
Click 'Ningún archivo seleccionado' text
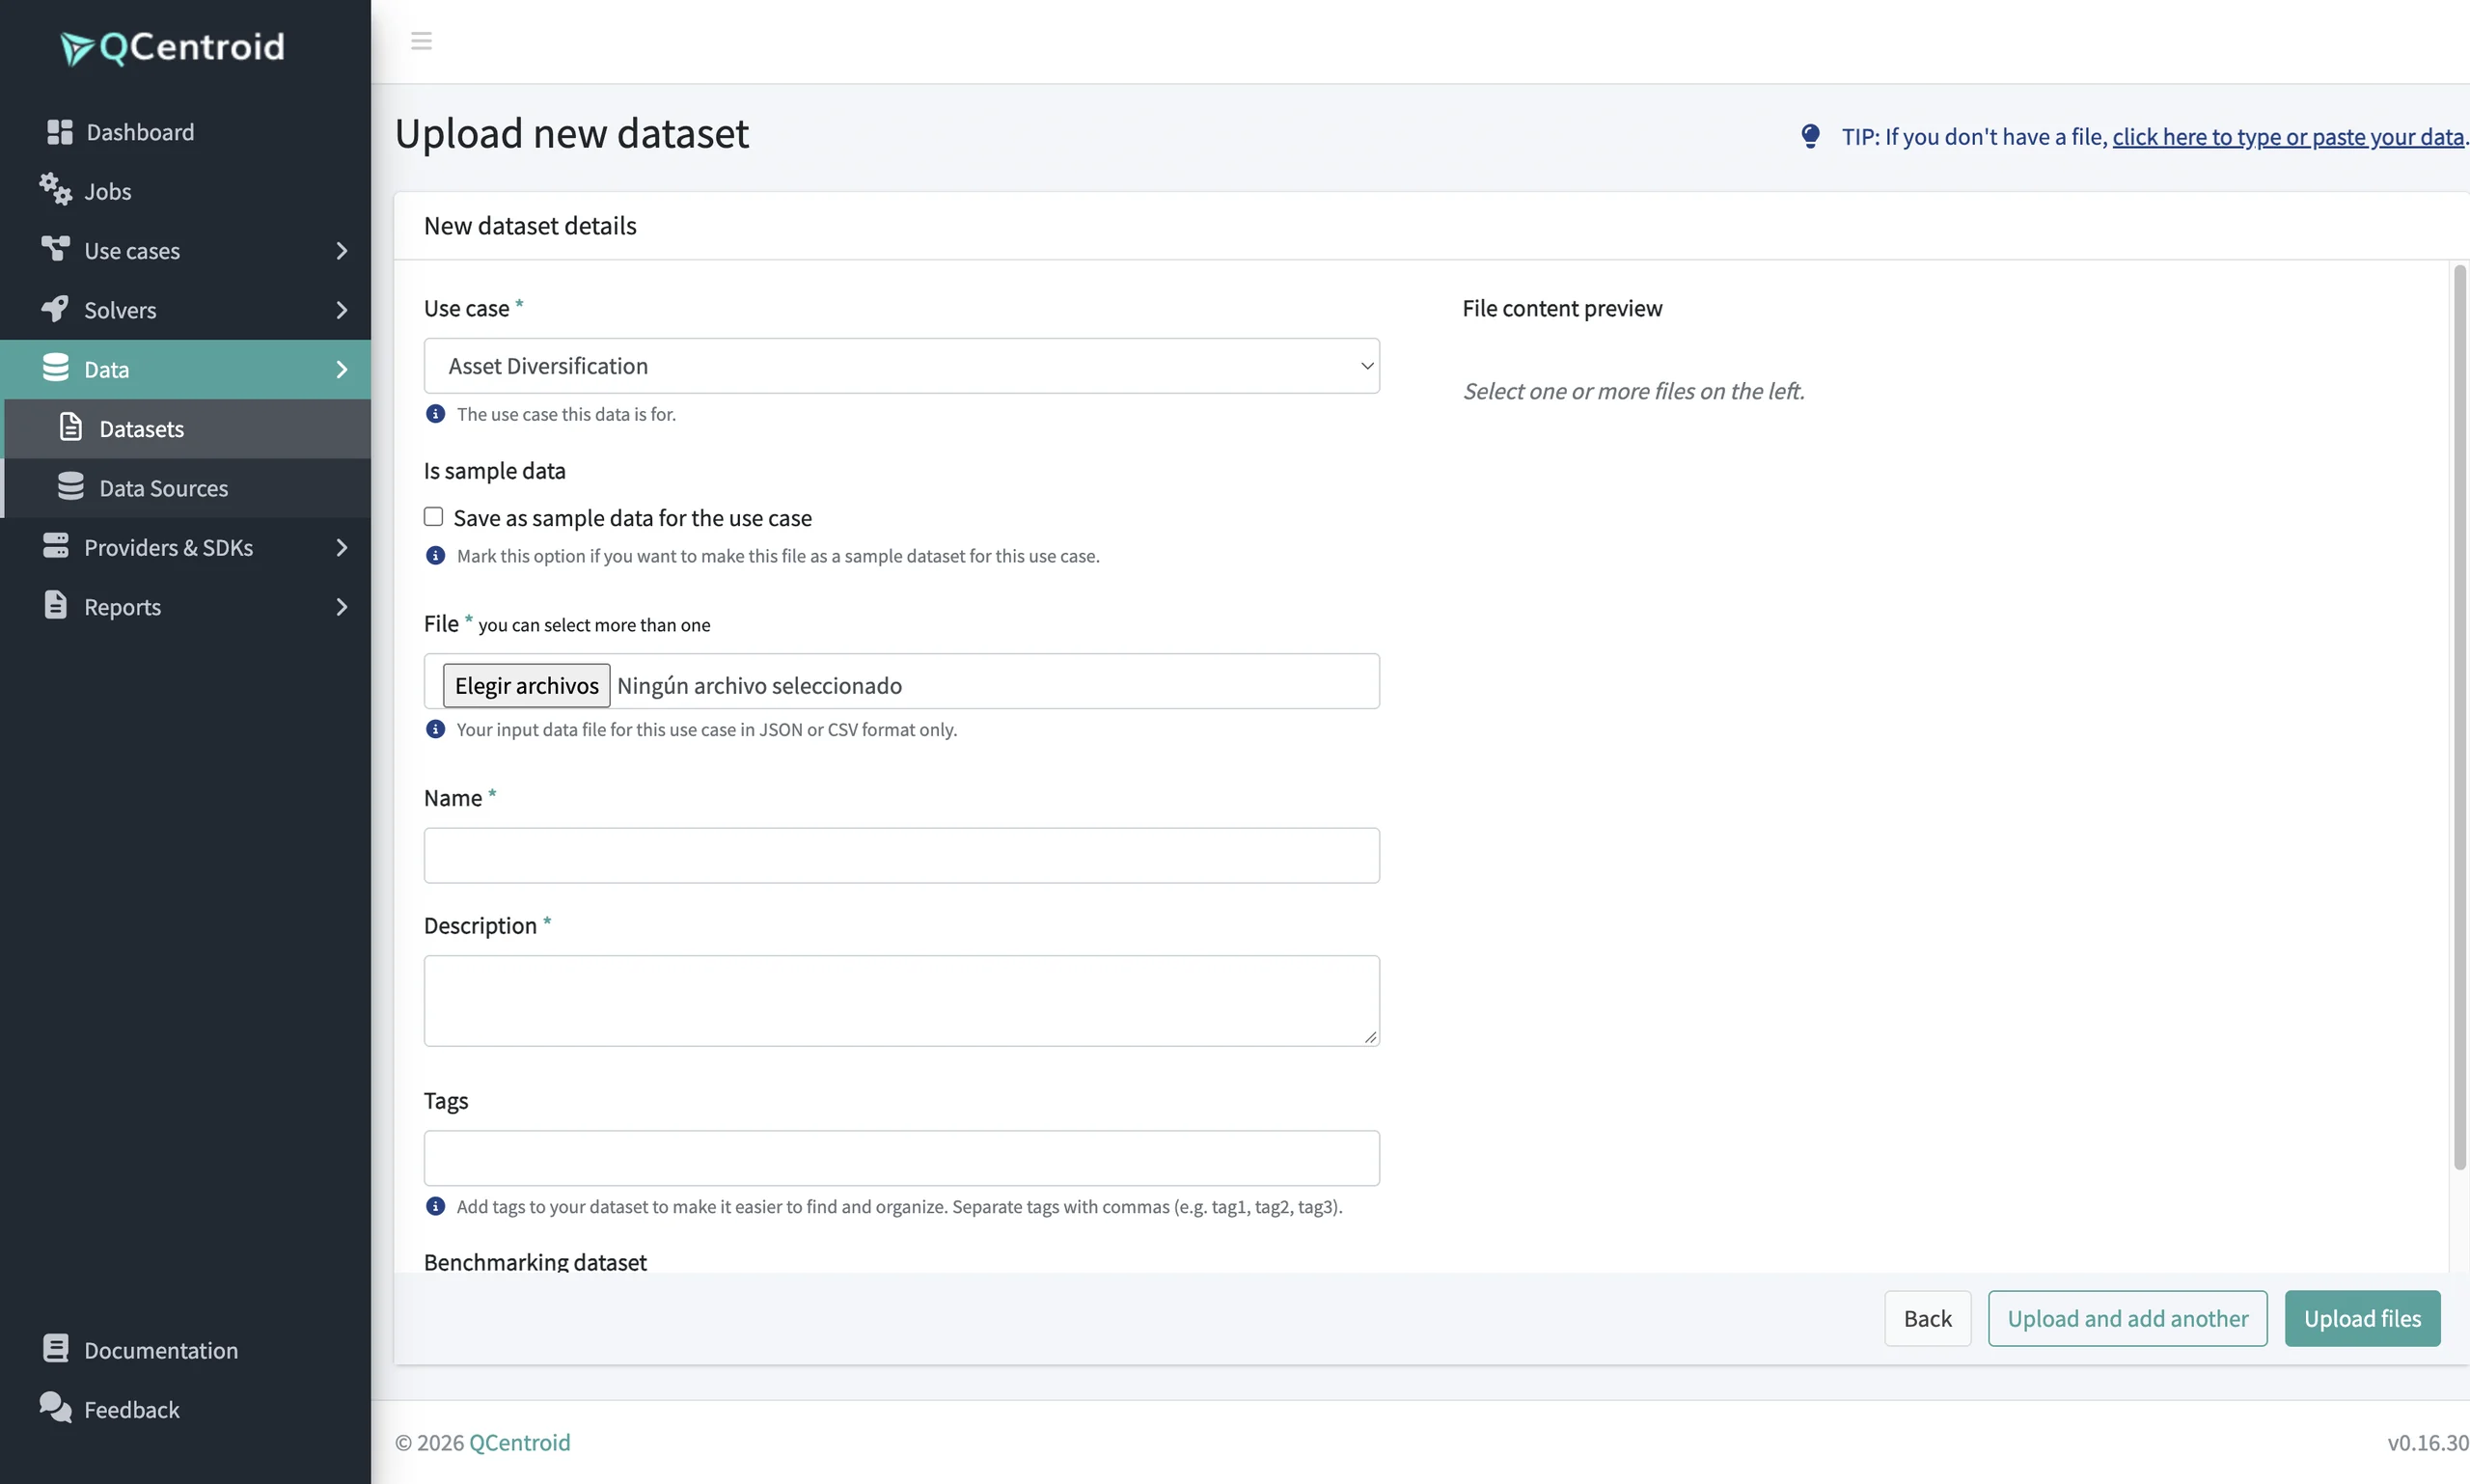coord(759,685)
